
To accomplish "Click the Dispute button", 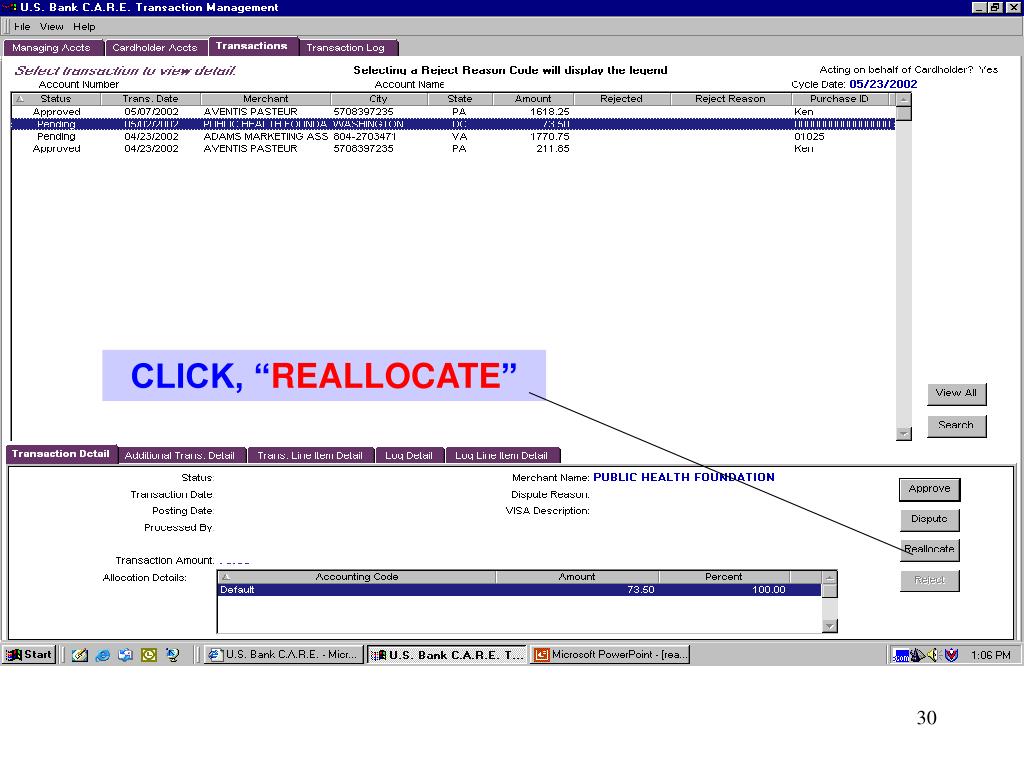I will (929, 519).
